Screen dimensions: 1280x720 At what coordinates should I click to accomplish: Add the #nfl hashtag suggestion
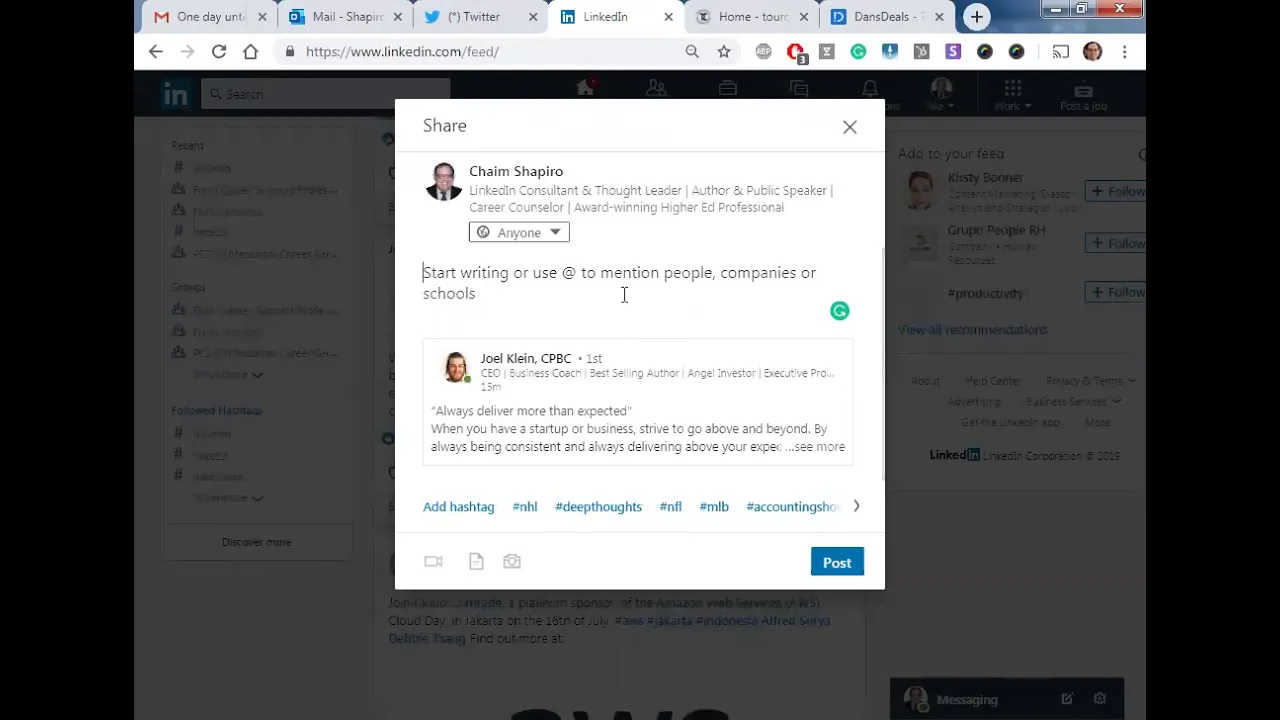tap(671, 507)
